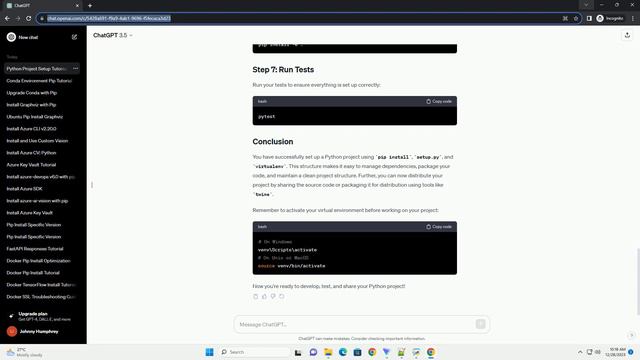Open the Chrome three-dot menu
Screen dimensions: 640x360
click(633, 18)
